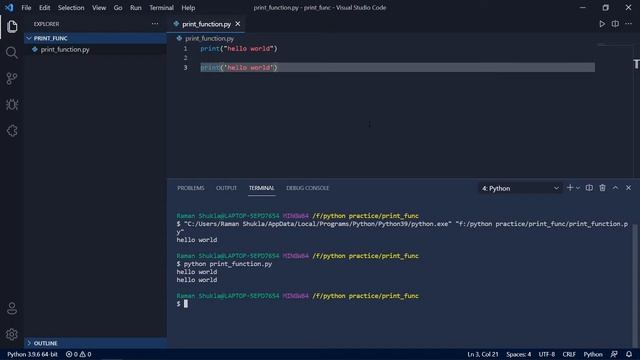Switch to the OUTPUT panel tab
Image resolution: width=640 pixels, height=360 pixels.
(x=226, y=188)
